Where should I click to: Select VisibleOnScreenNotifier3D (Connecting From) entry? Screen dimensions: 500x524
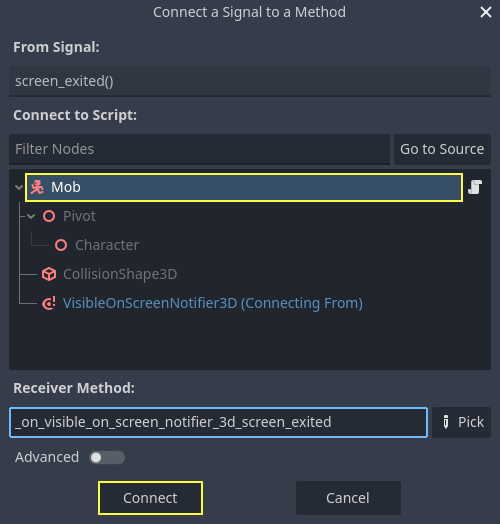click(213, 303)
